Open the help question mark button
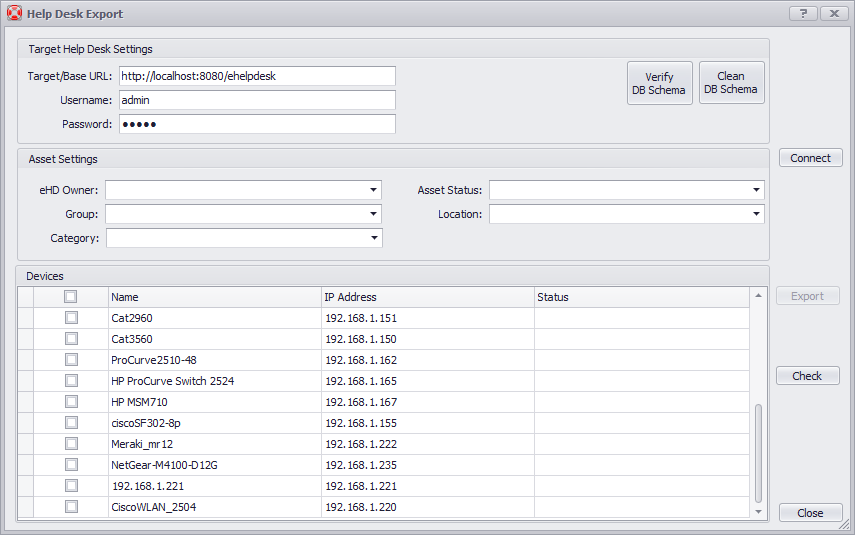Screen dimensions: 855x535 point(803,14)
